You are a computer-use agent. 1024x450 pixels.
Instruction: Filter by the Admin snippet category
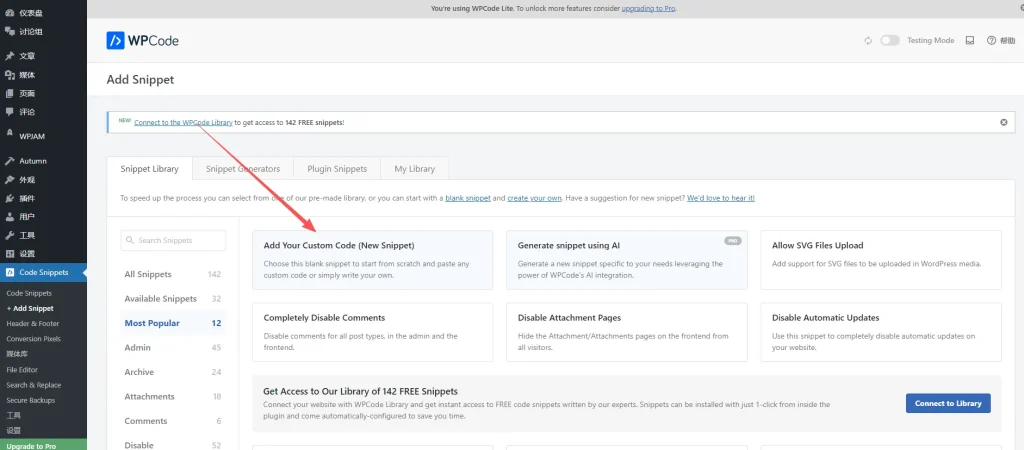tap(138, 348)
